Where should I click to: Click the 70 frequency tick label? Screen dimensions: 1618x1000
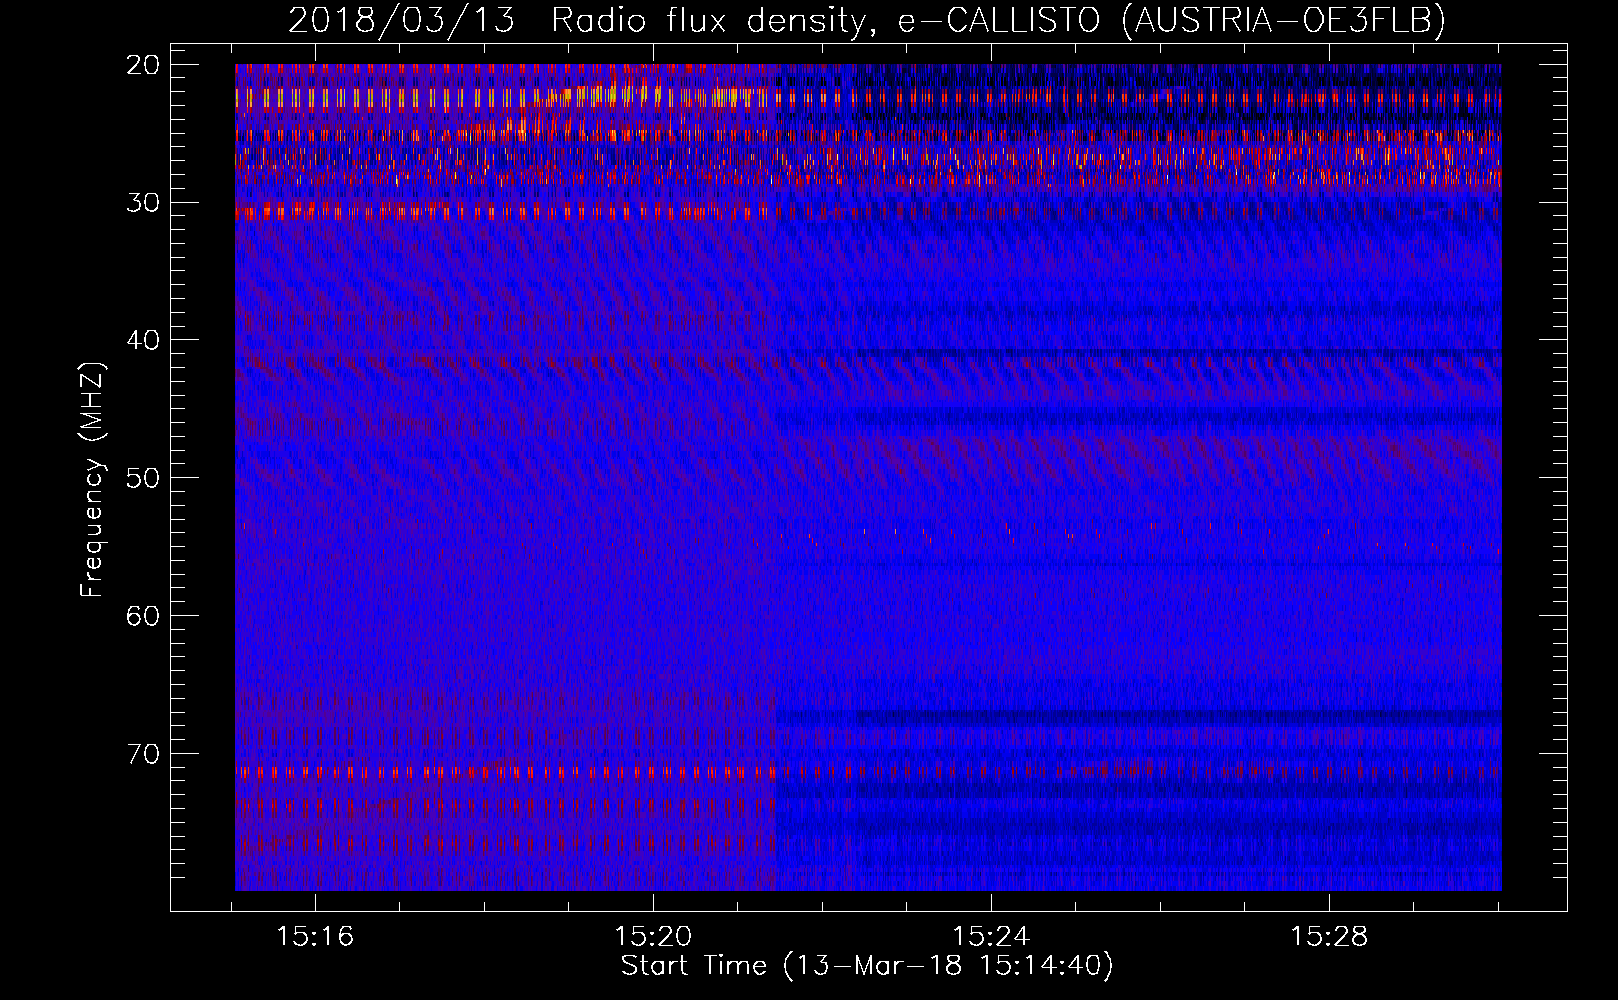point(143,753)
